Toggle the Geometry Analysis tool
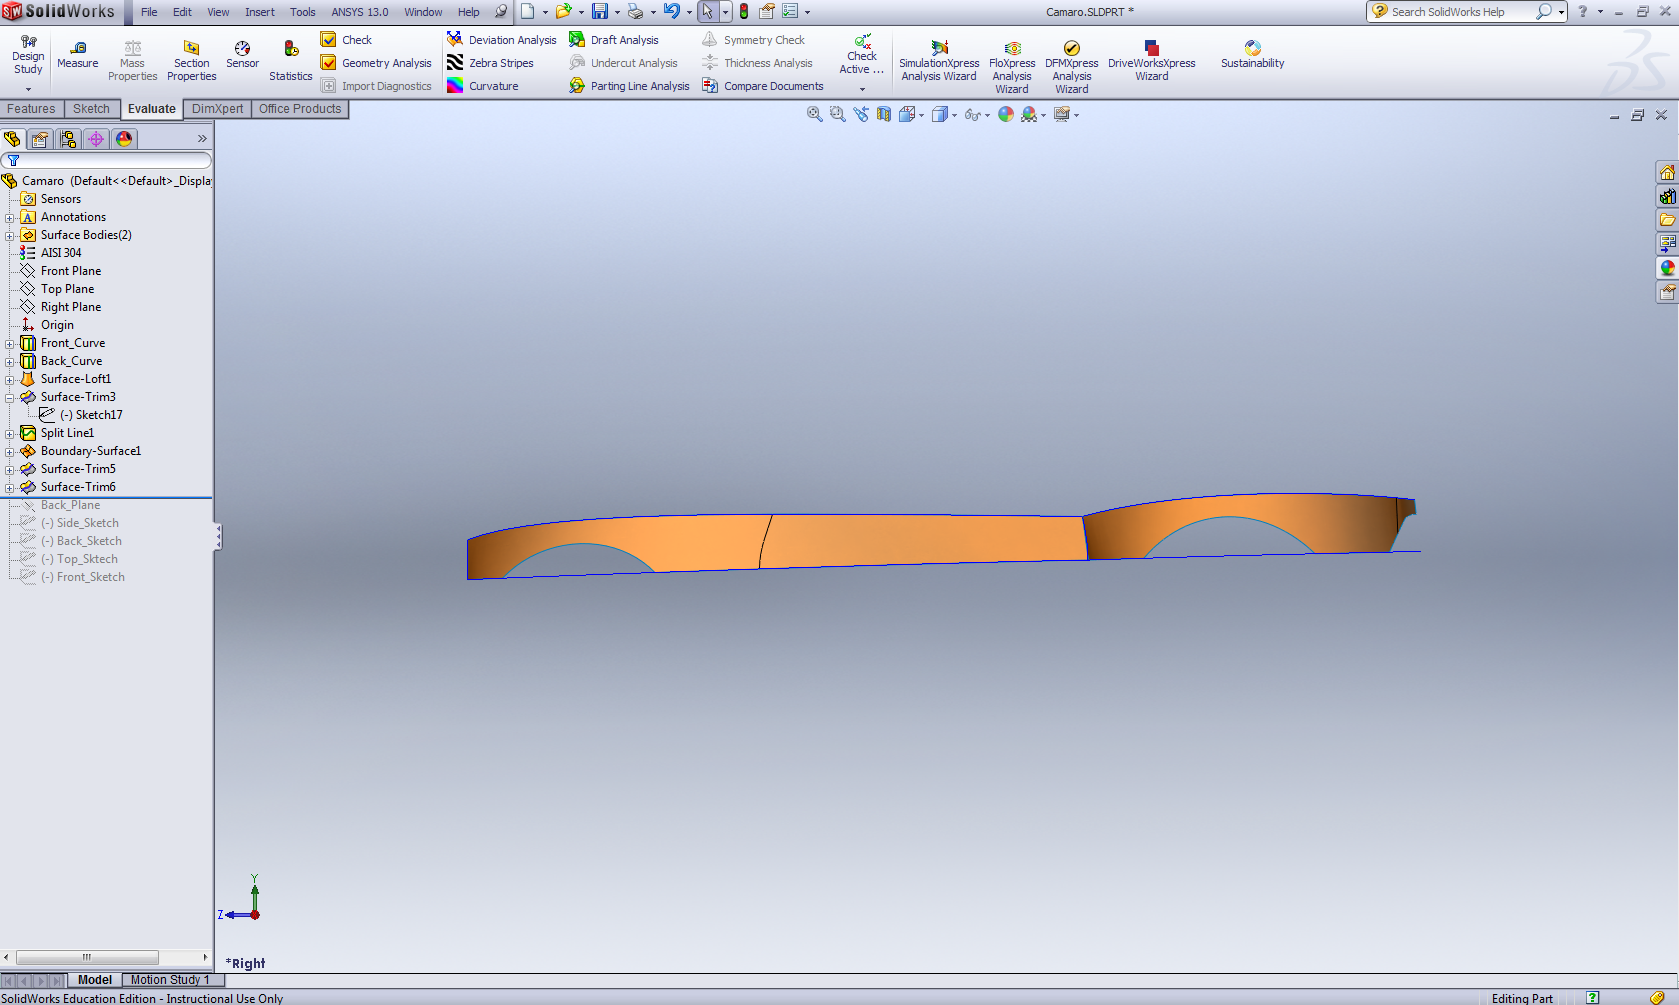This screenshot has height=1005, width=1679. (376, 63)
